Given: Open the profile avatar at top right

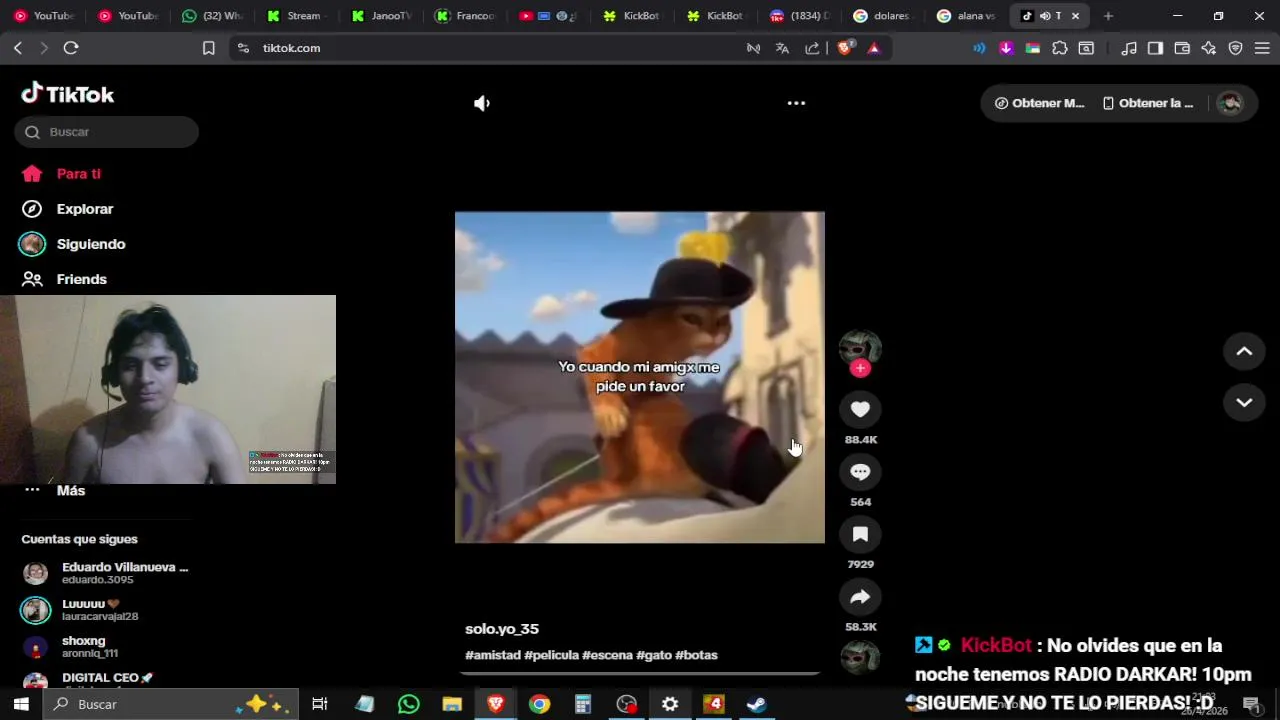Looking at the screenshot, I should pyautogui.click(x=1230, y=103).
